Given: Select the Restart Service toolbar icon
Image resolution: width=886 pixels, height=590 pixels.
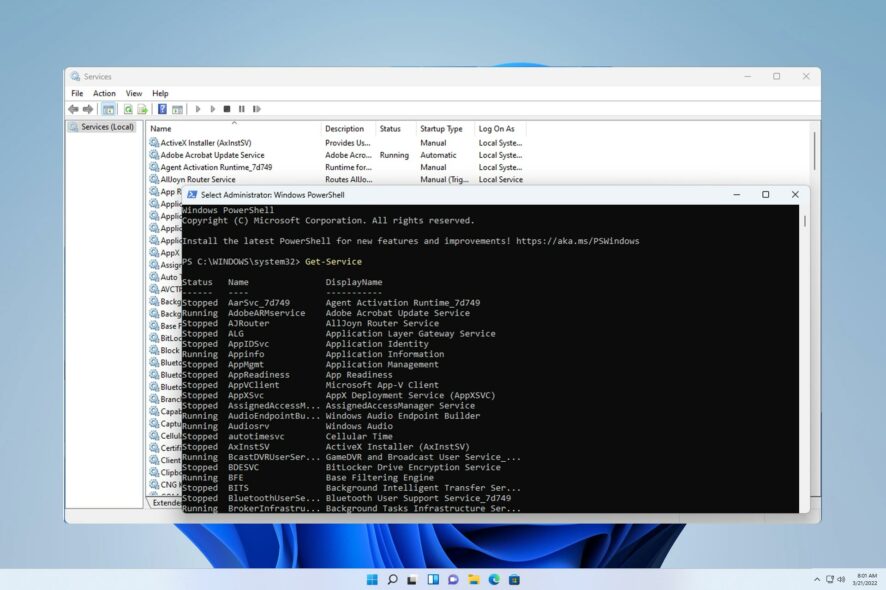Looking at the screenshot, I should (257, 109).
